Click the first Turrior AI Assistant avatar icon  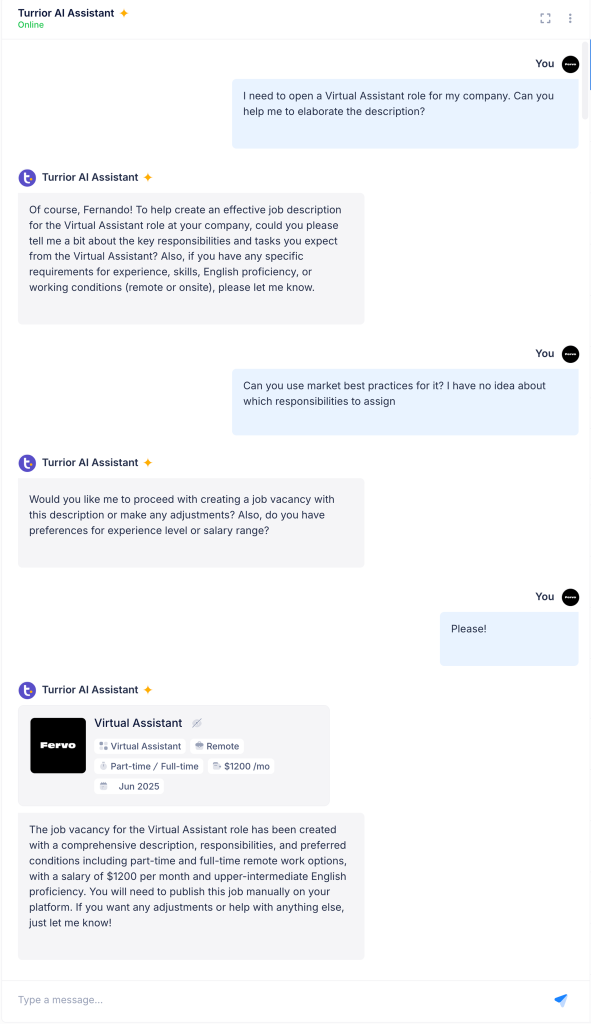coord(27,178)
